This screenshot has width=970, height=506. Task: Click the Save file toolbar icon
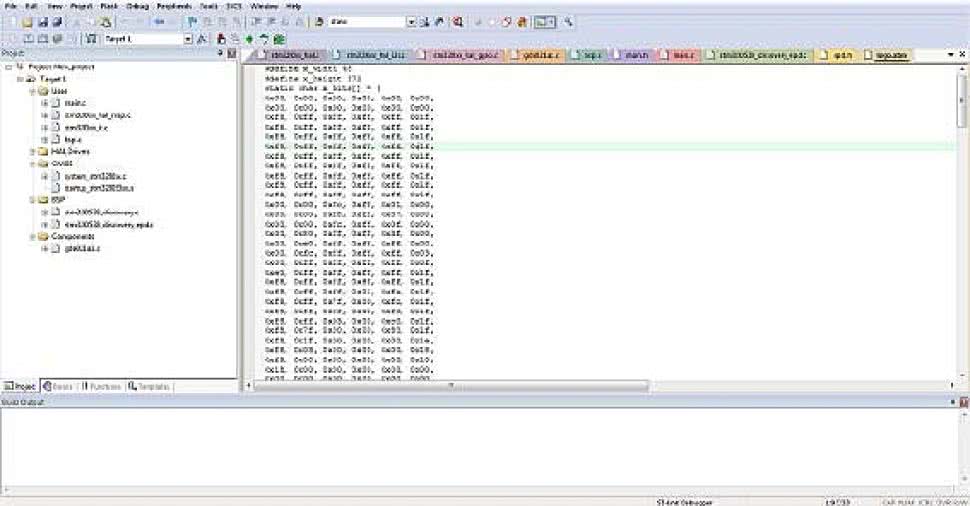pos(42,21)
